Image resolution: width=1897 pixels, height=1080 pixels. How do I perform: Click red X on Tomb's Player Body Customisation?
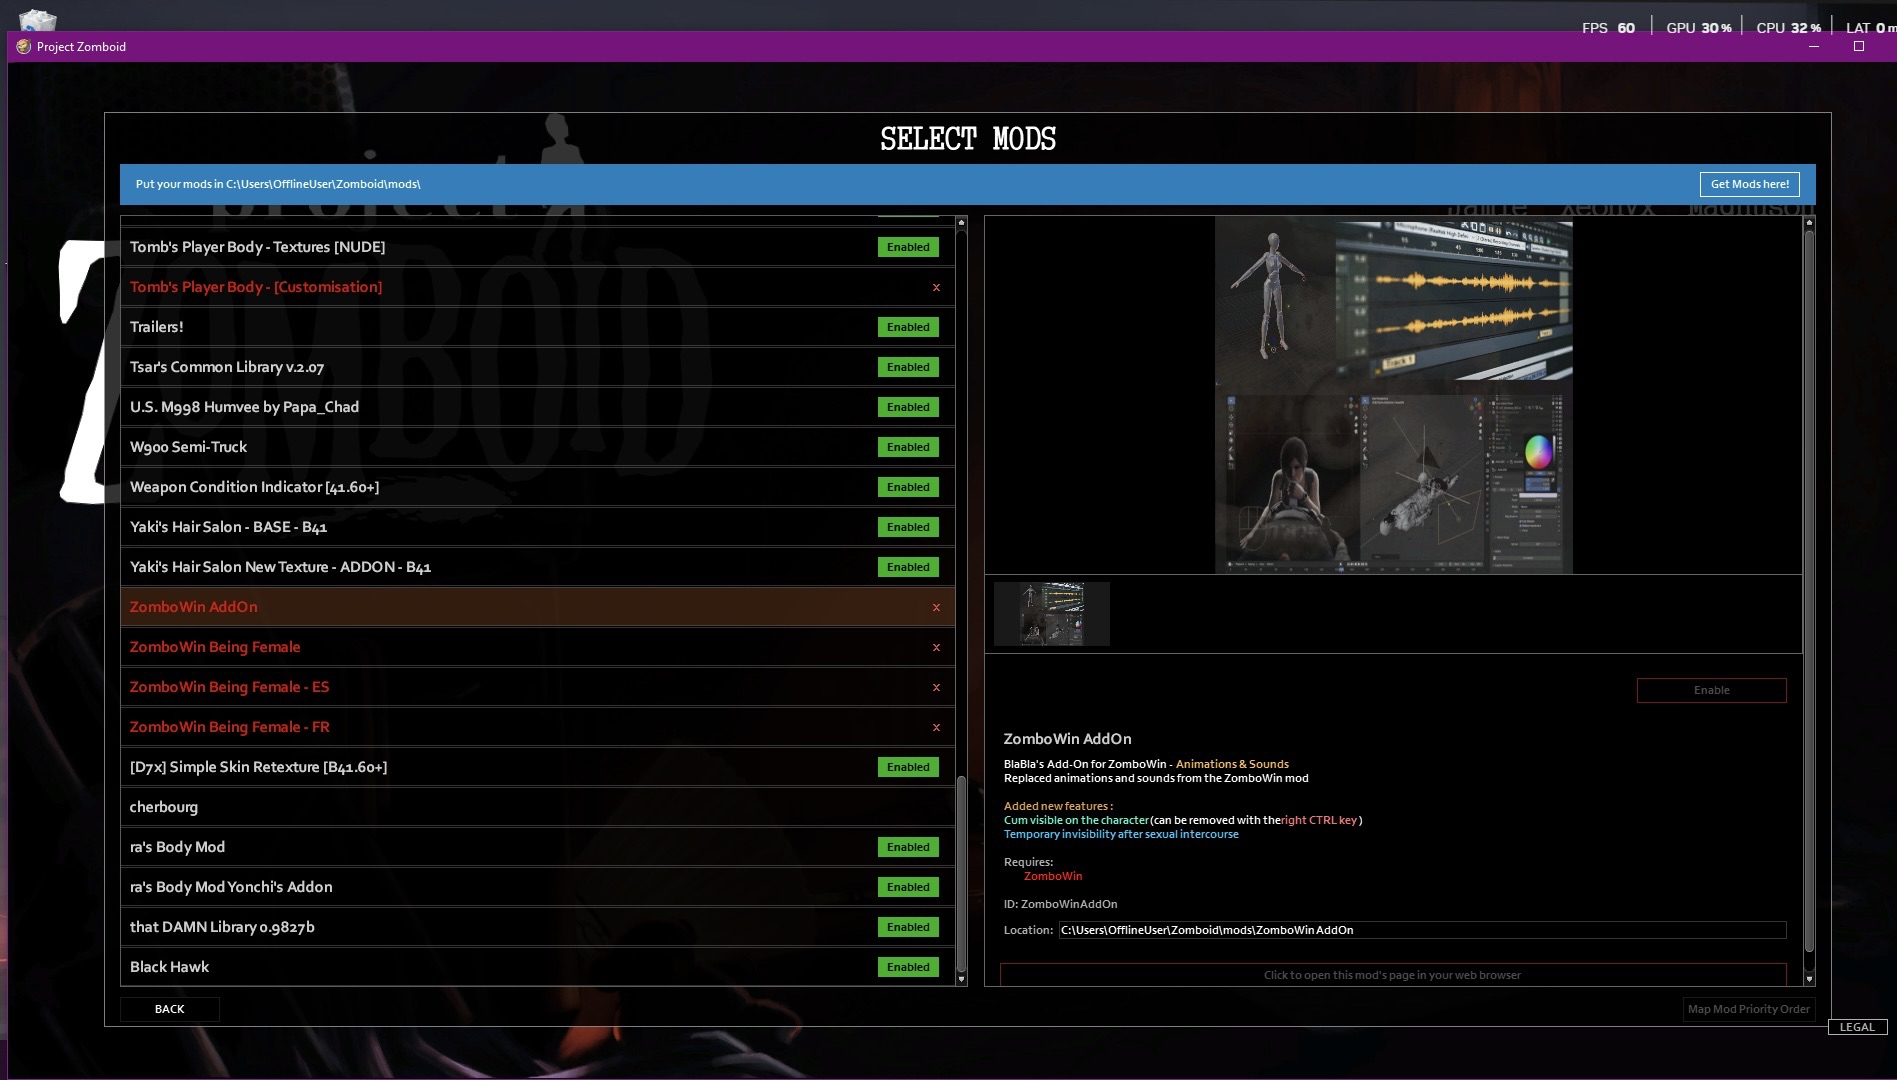(x=936, y=288)
